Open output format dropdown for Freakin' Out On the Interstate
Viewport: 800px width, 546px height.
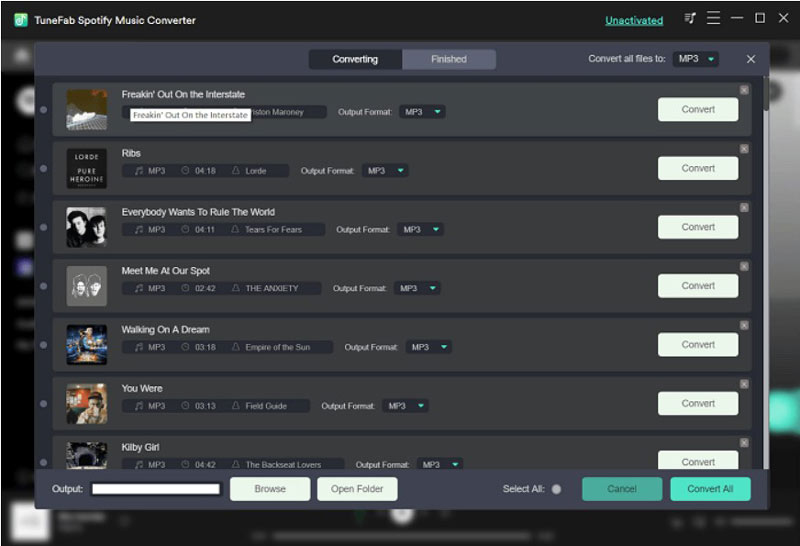(422, 112)
